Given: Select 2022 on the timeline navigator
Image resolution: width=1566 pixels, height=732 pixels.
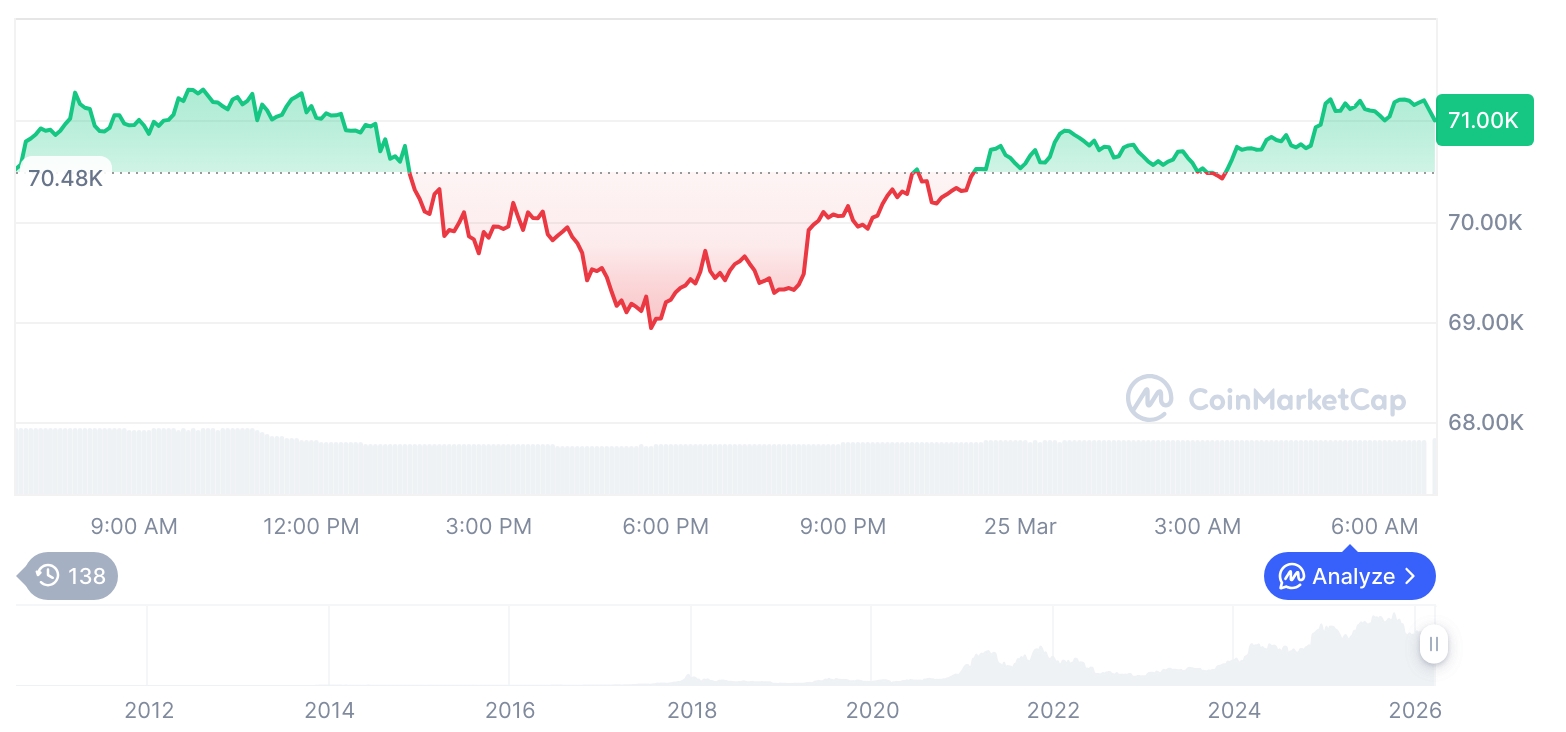Looking at the screenshot, I should 1053,710.
